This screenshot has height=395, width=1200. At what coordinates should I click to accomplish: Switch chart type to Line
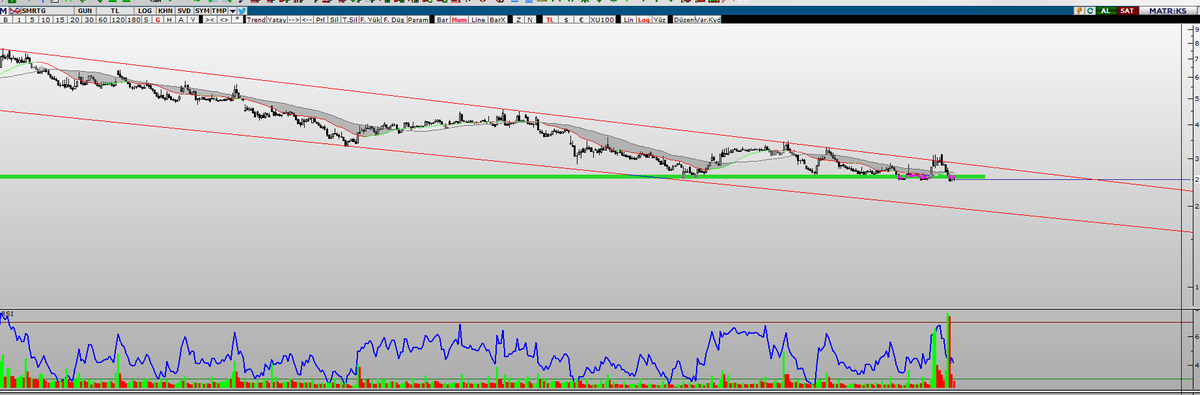(x=478, y=20)
